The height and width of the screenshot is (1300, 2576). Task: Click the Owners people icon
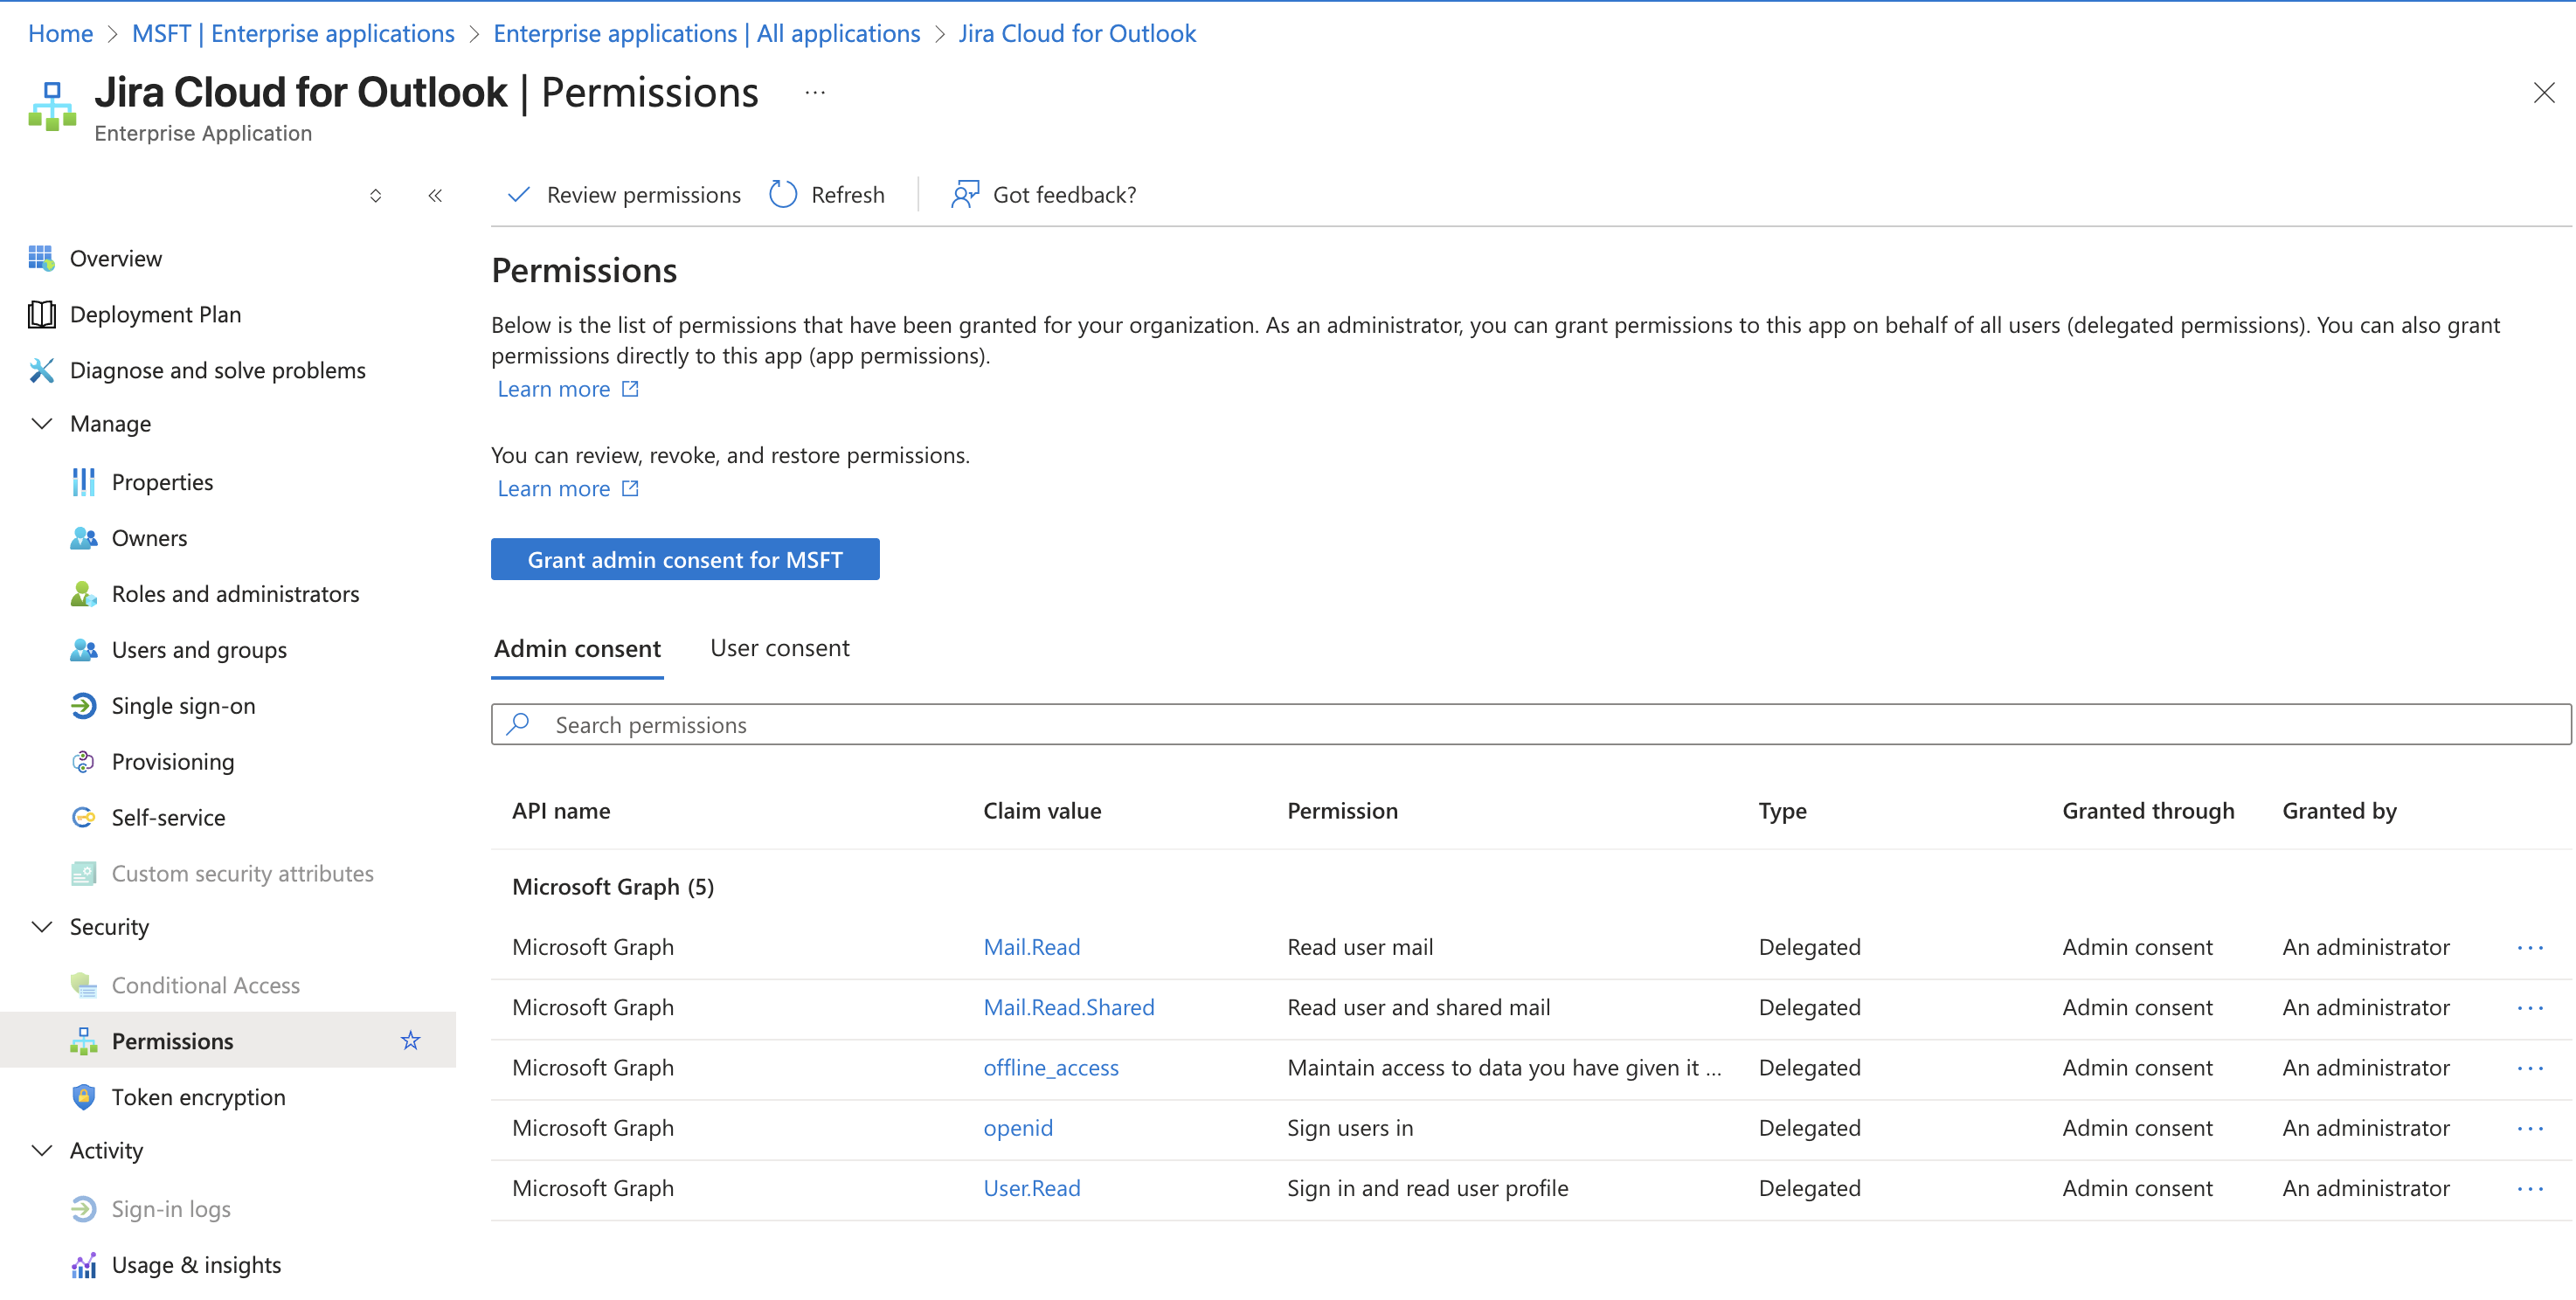tap(83, 538)
